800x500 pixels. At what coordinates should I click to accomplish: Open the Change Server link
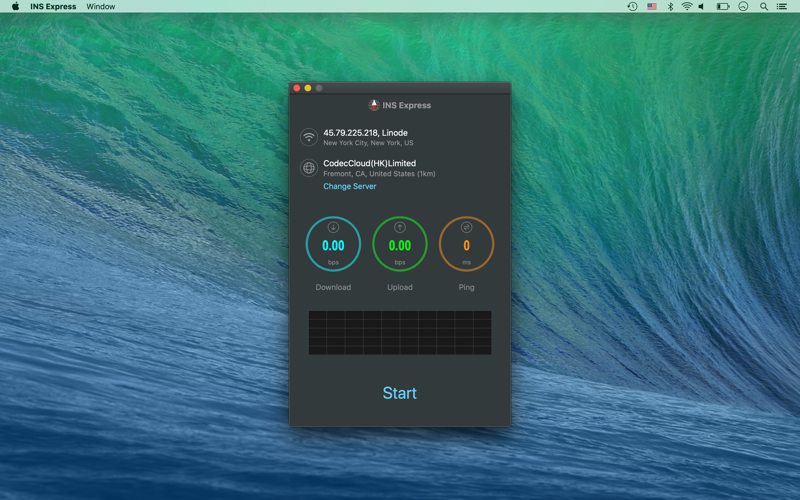click(x=349, y=186)
